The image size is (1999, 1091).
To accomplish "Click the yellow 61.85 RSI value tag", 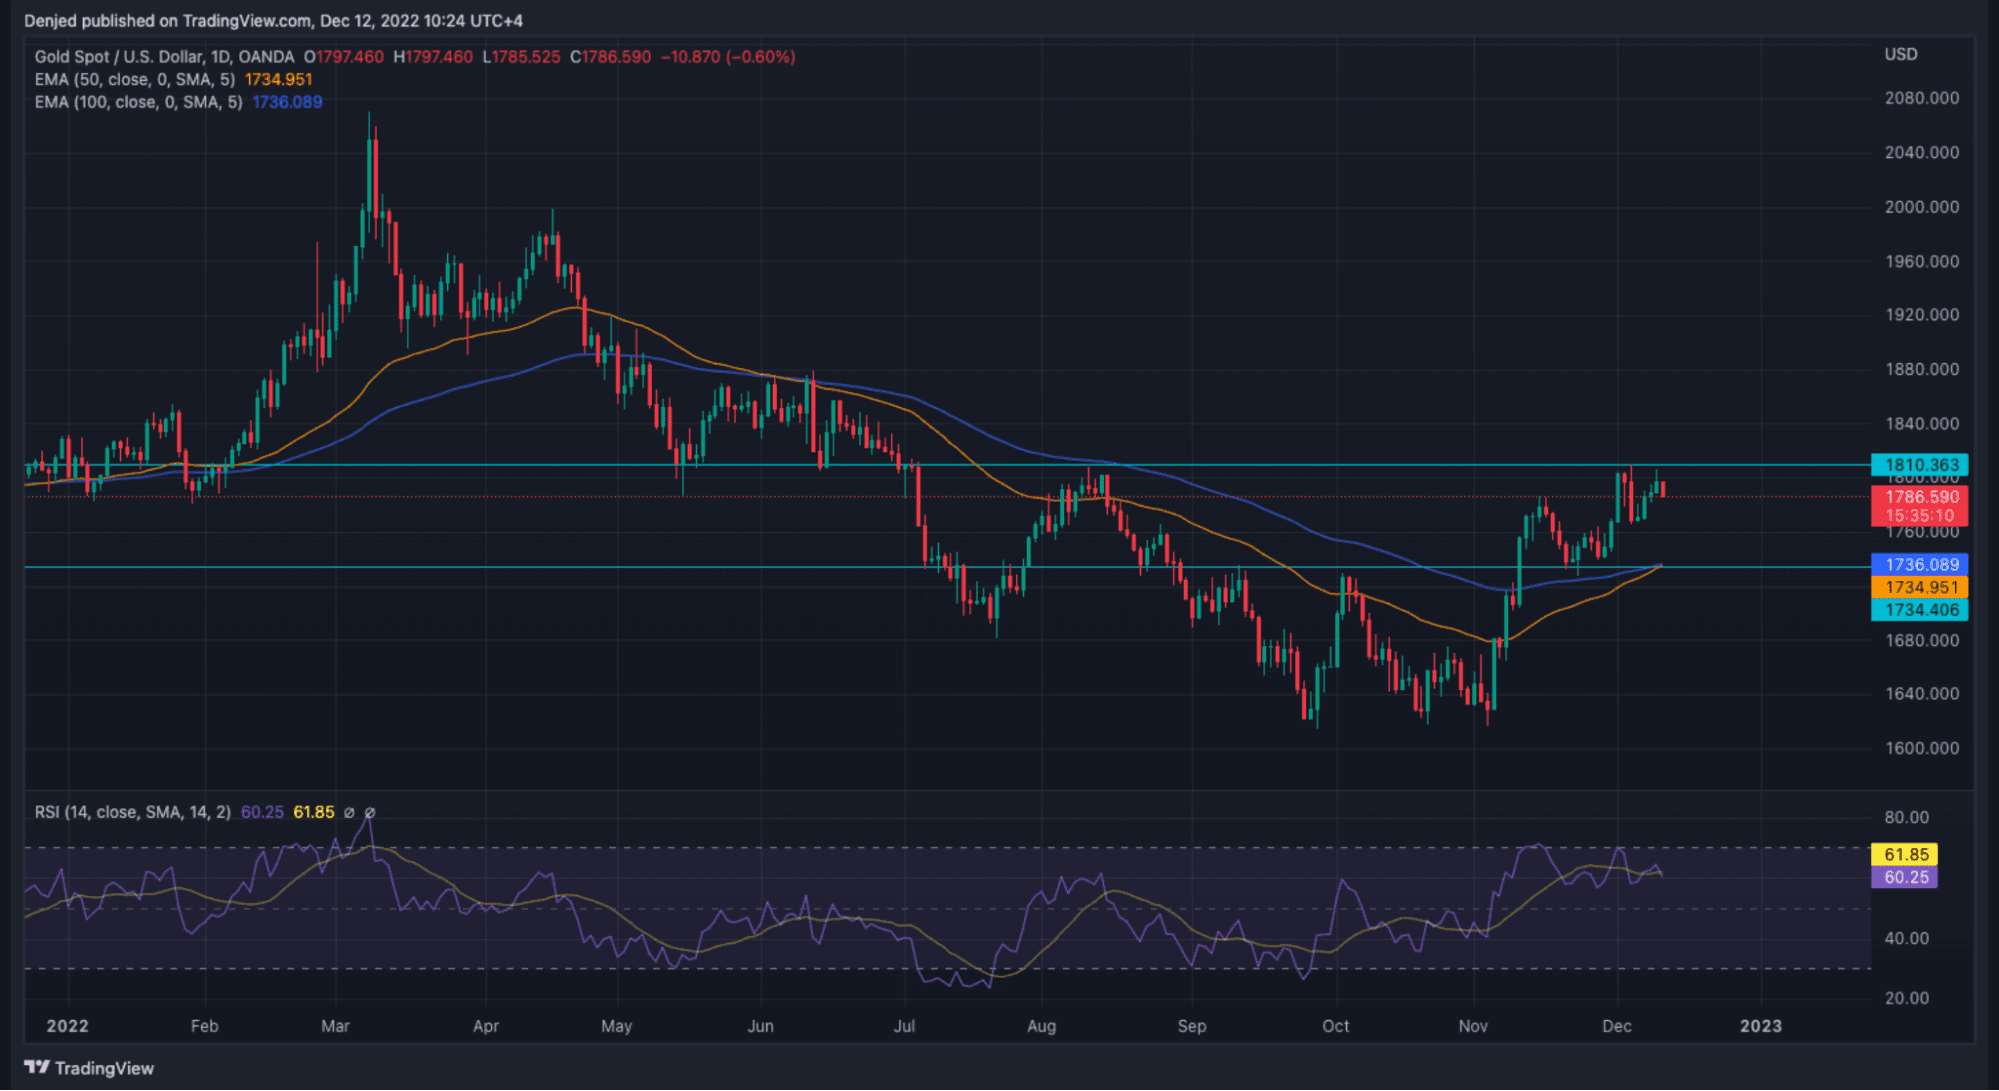I will (x=1904, y=855).
